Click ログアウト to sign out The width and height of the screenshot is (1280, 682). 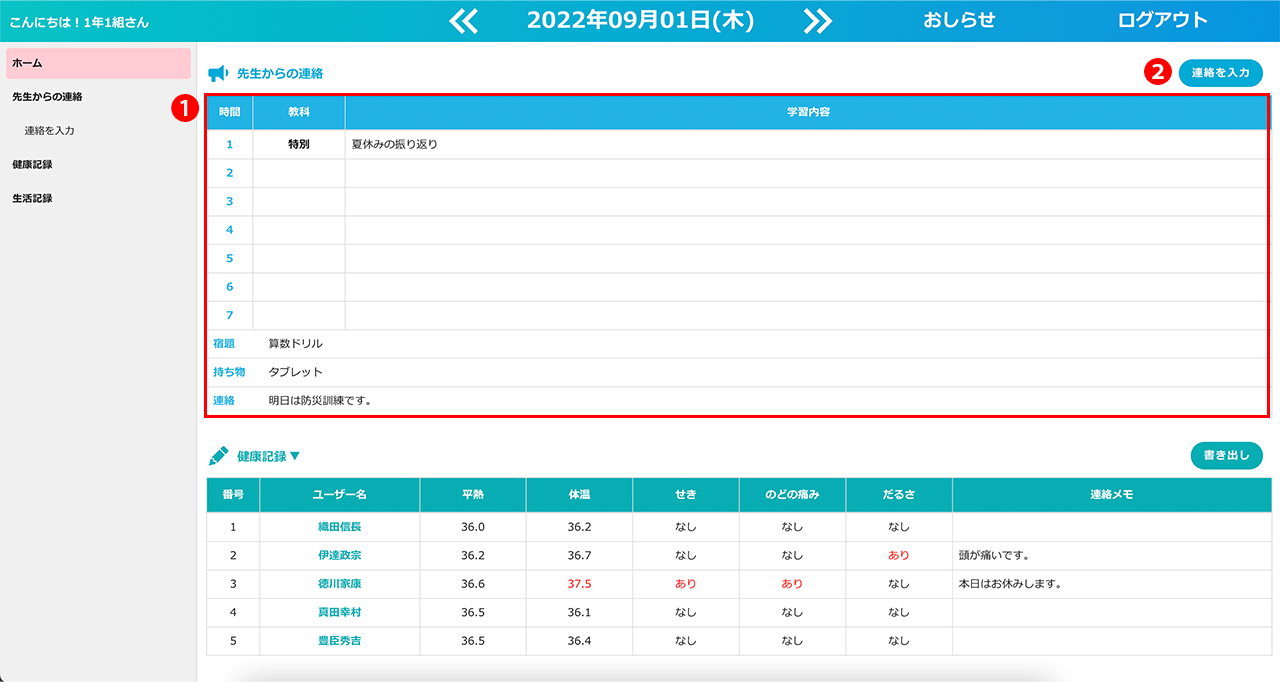1162,20
